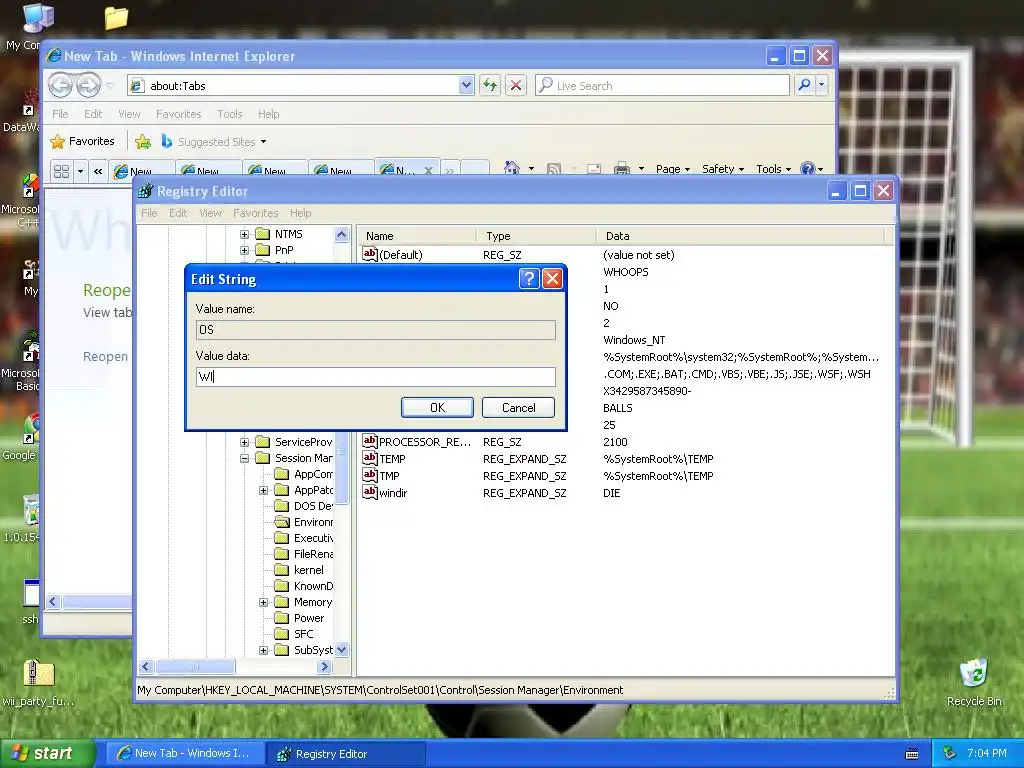This screenshot has height=768, width=1024.
Task: Click the Name column header
Action: coord(417,236)
